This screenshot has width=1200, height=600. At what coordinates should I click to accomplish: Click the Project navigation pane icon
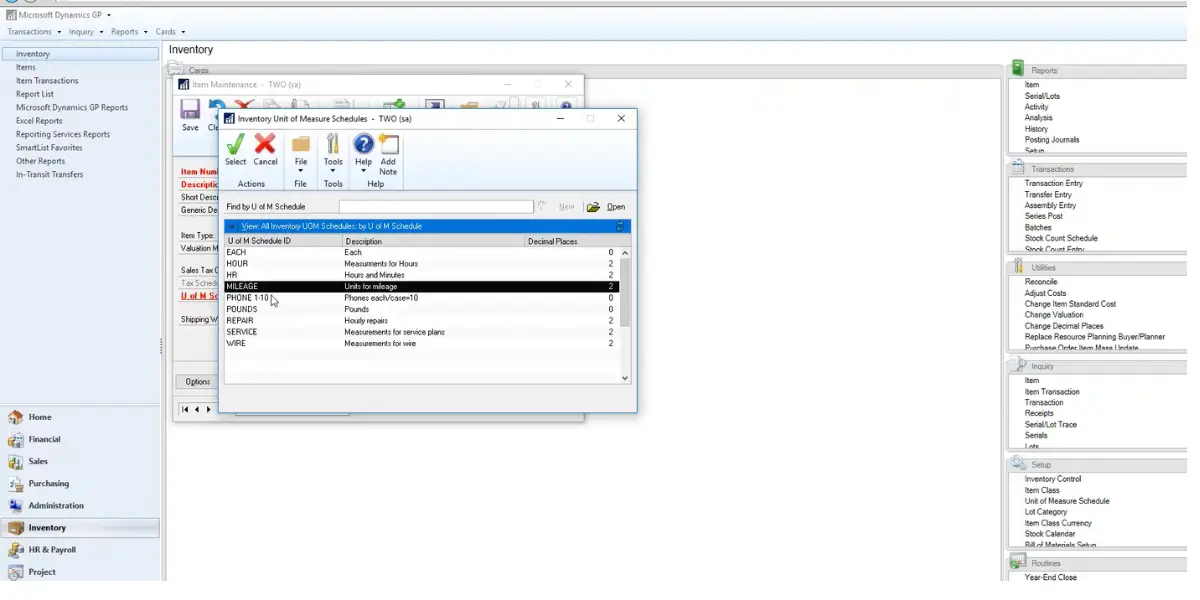click(15, 571)
